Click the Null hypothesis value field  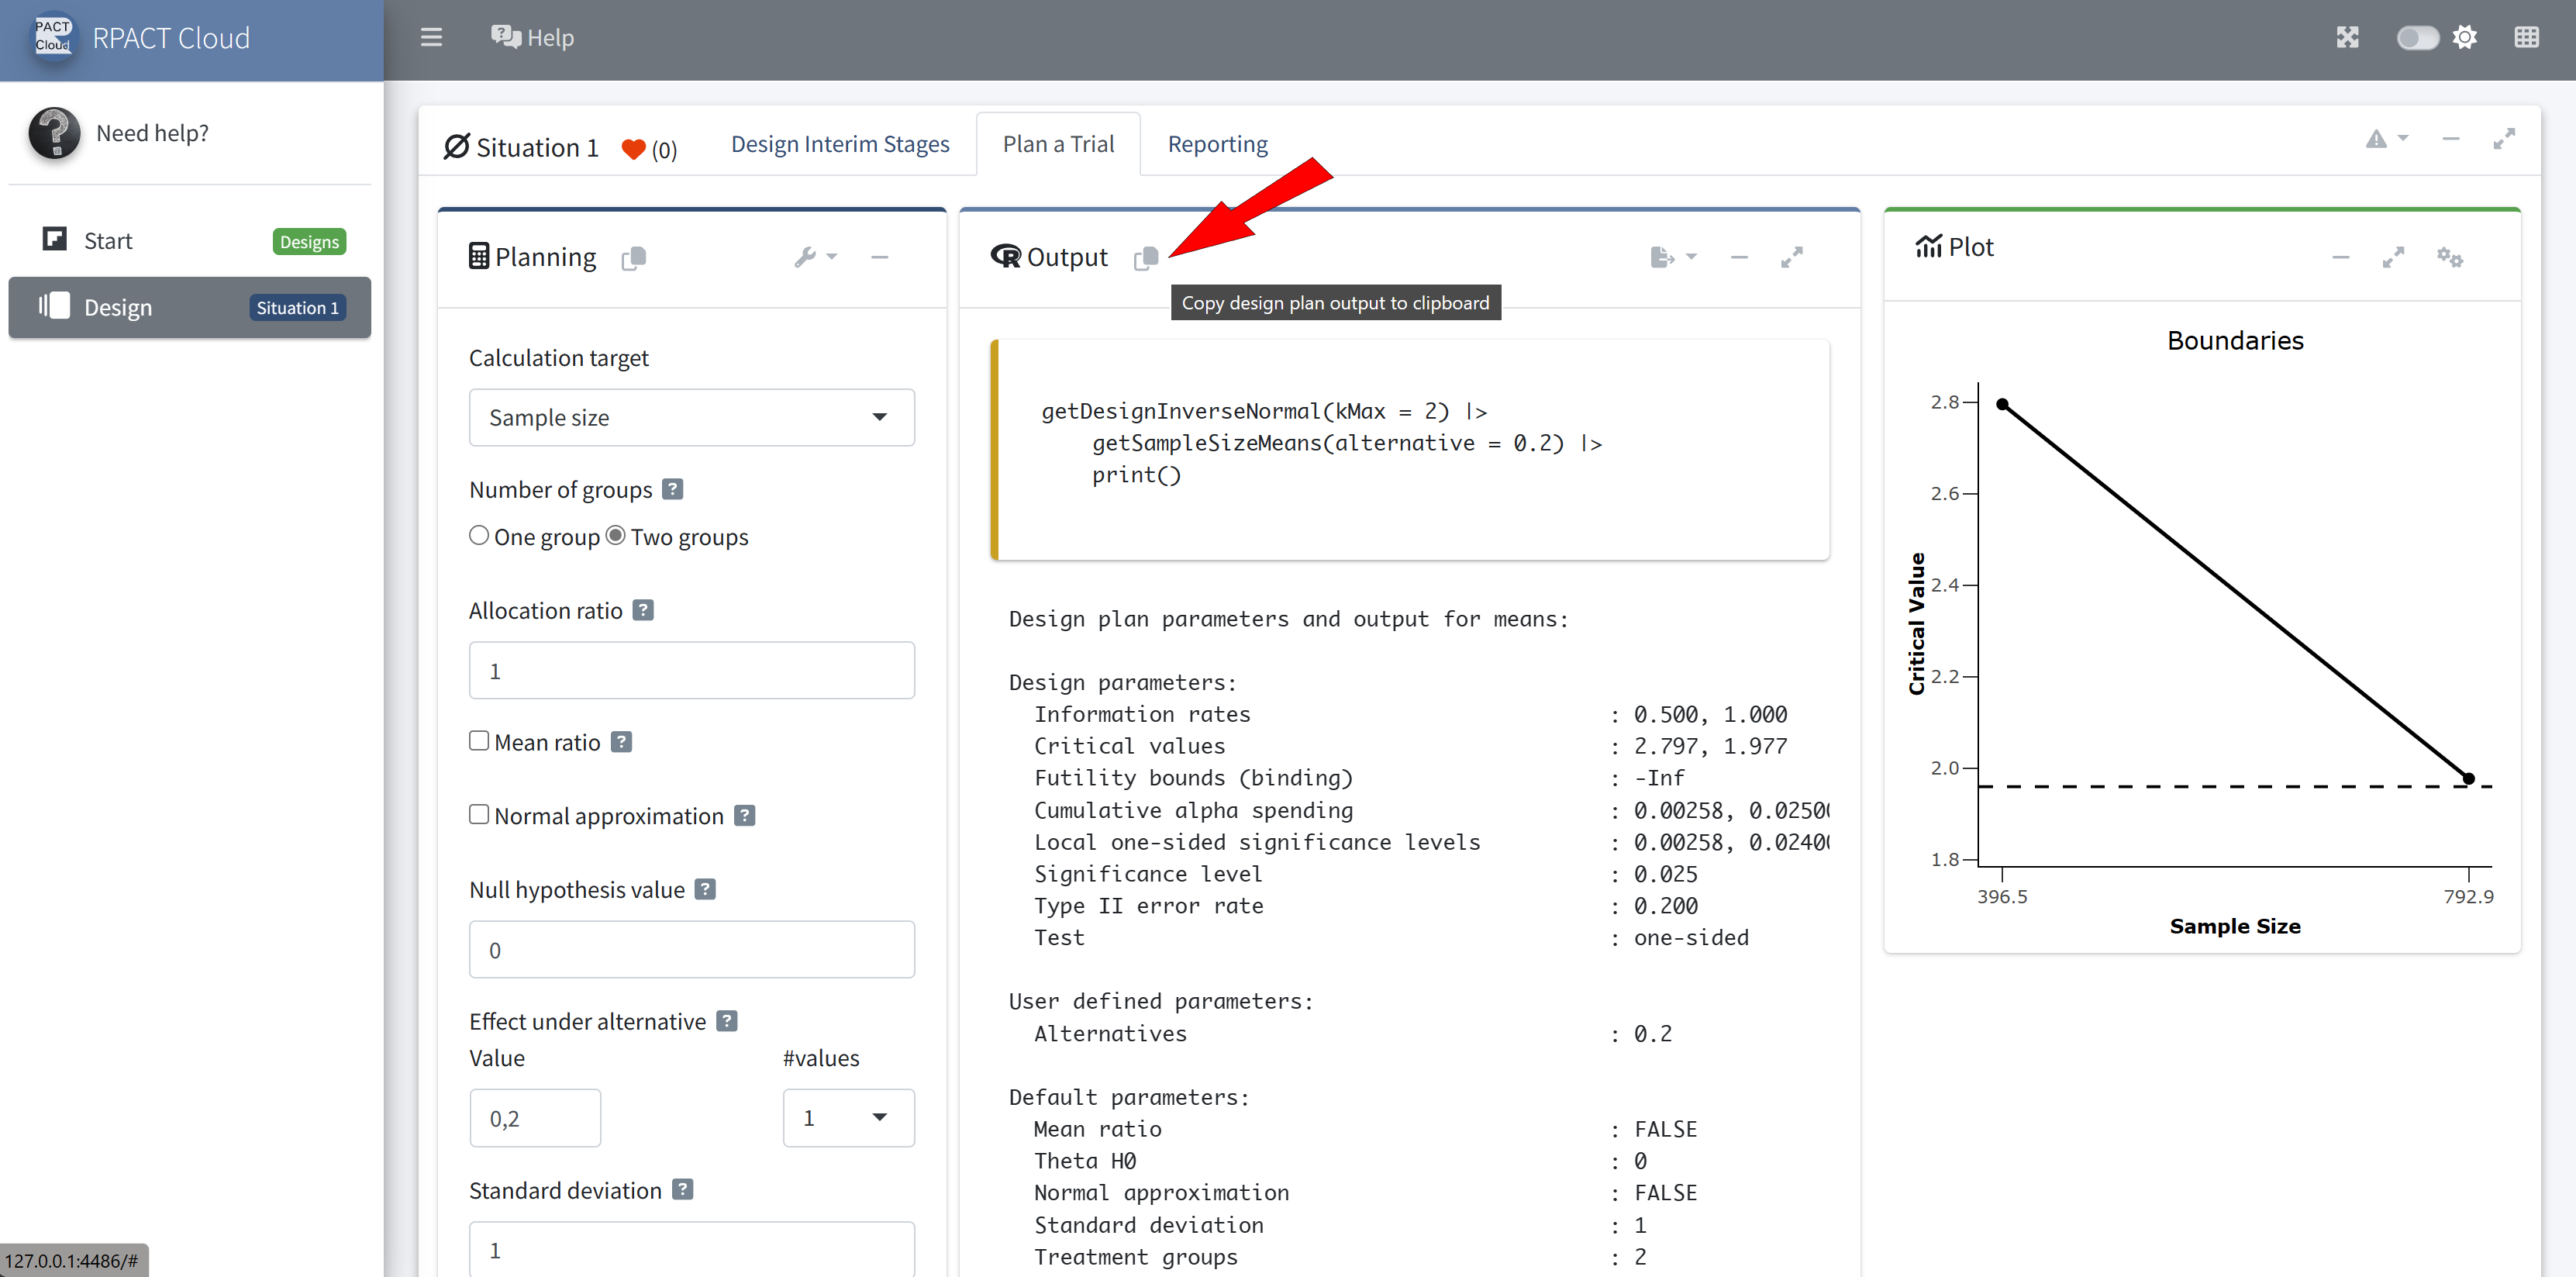click(691, 950)
